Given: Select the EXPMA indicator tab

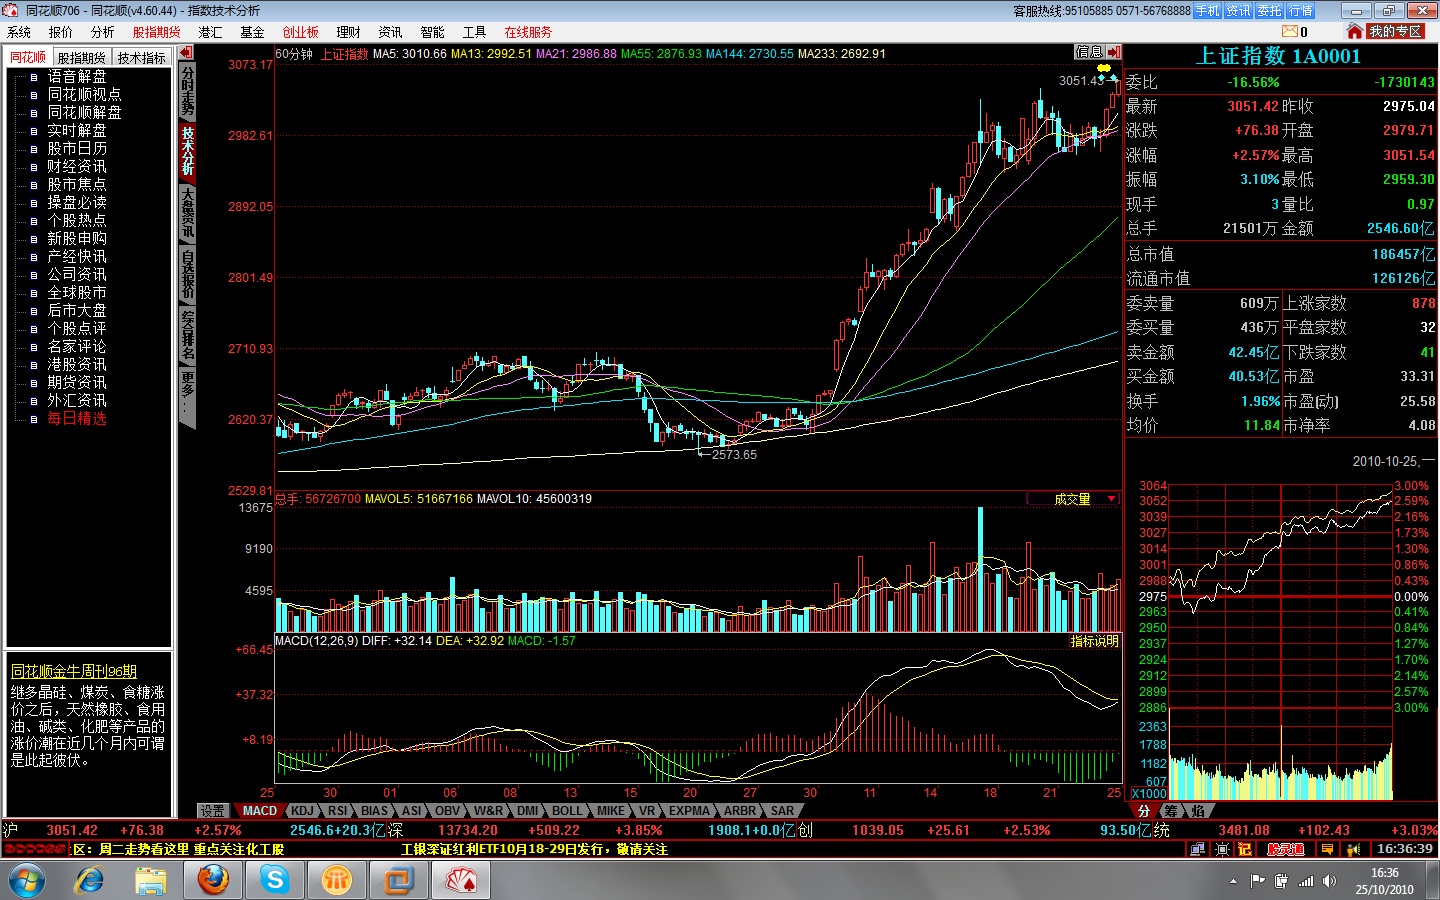Looking at the screenshot, I should 689,811.
